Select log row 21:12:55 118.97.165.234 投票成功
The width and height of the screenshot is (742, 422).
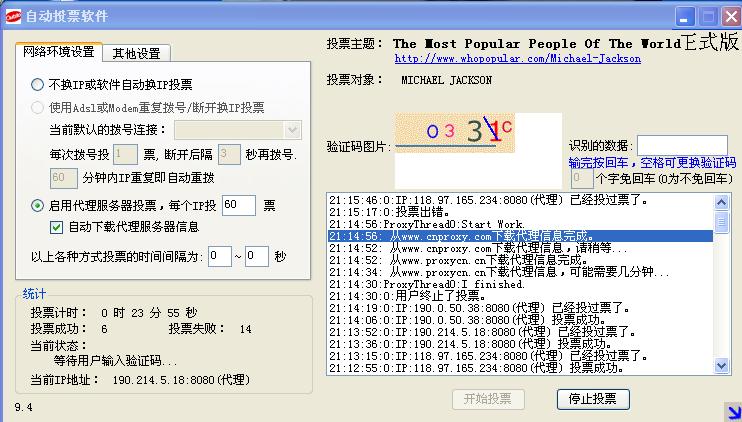(x=521, y=368)
